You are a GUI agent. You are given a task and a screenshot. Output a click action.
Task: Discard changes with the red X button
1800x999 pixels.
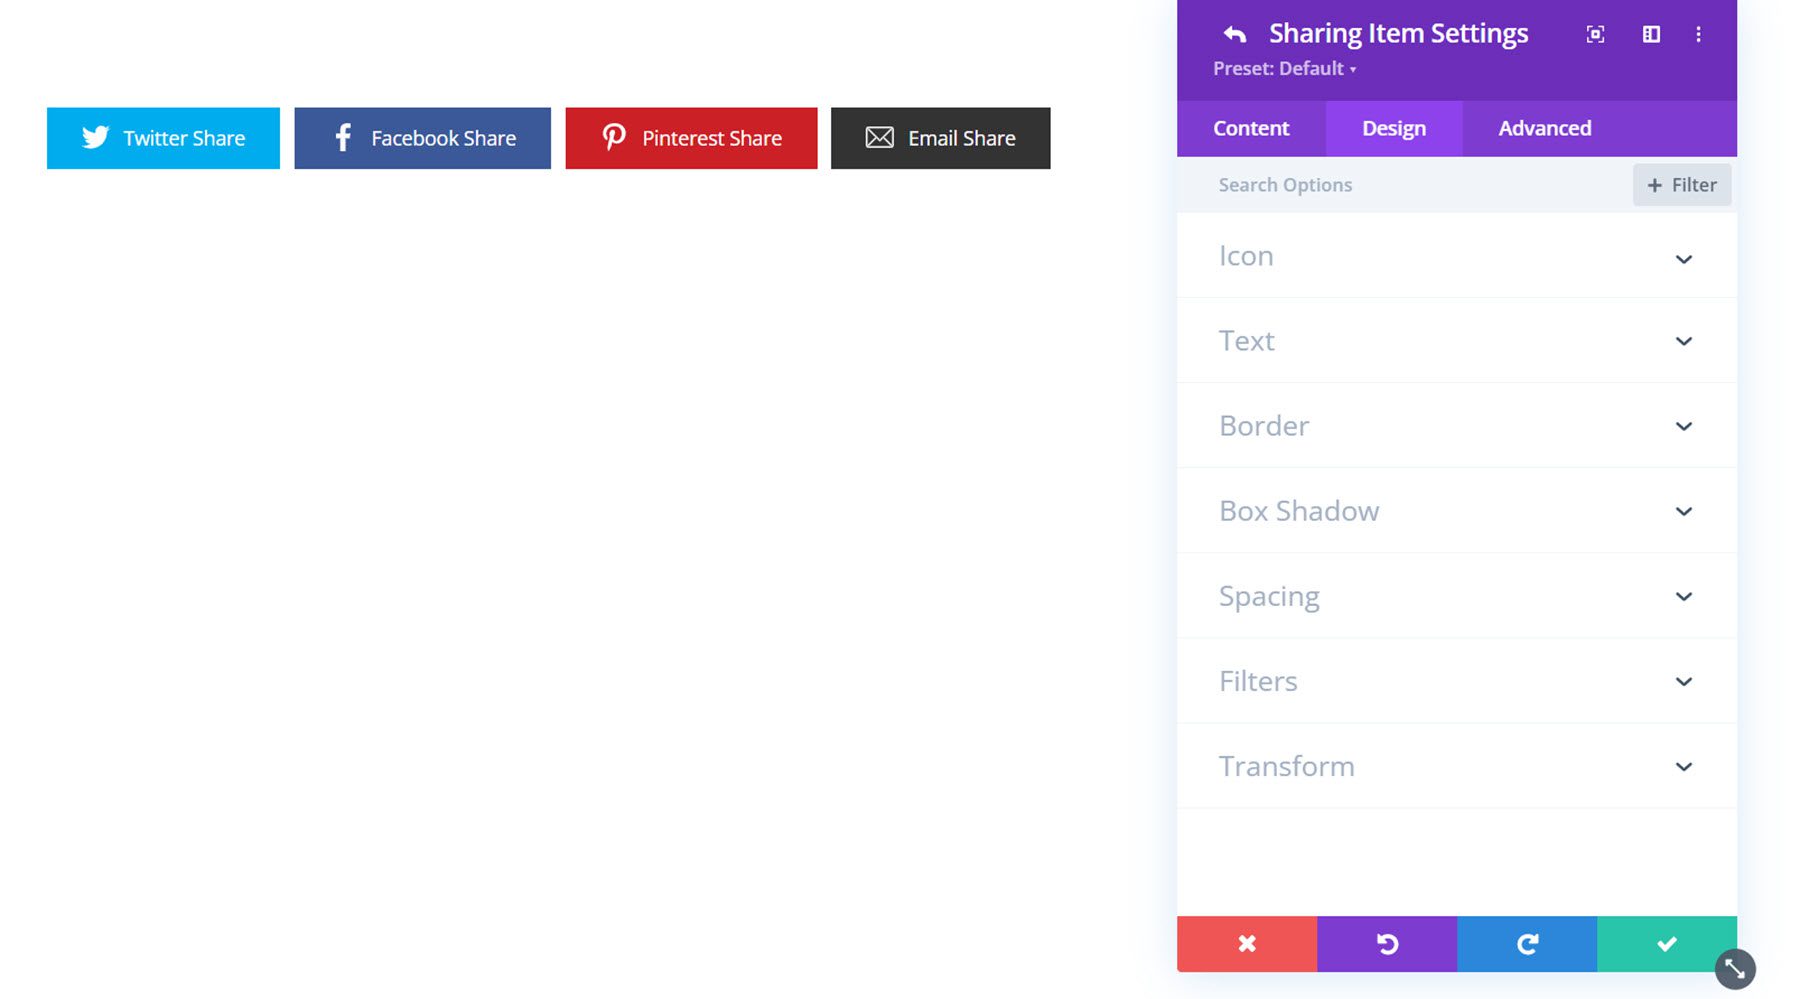tap(1246, 943)
